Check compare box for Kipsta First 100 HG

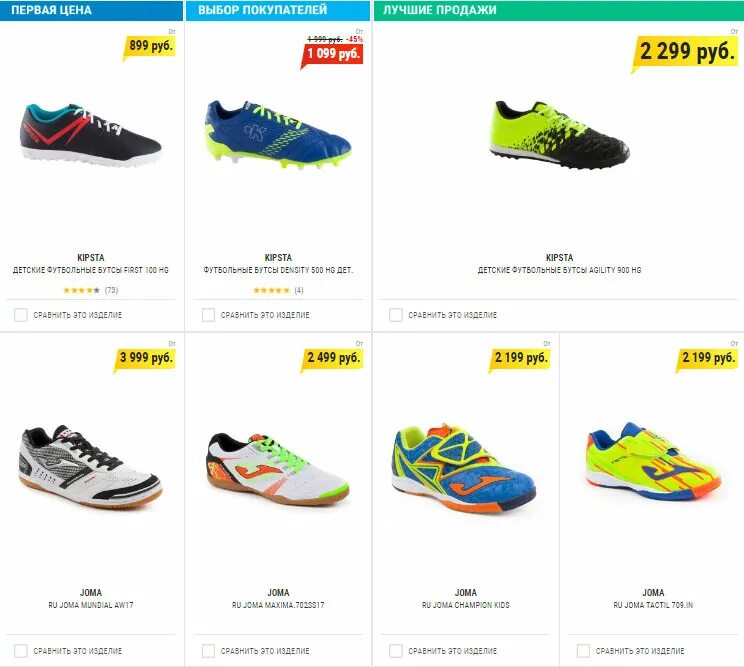pyautogui.click(x=21, y=315)
